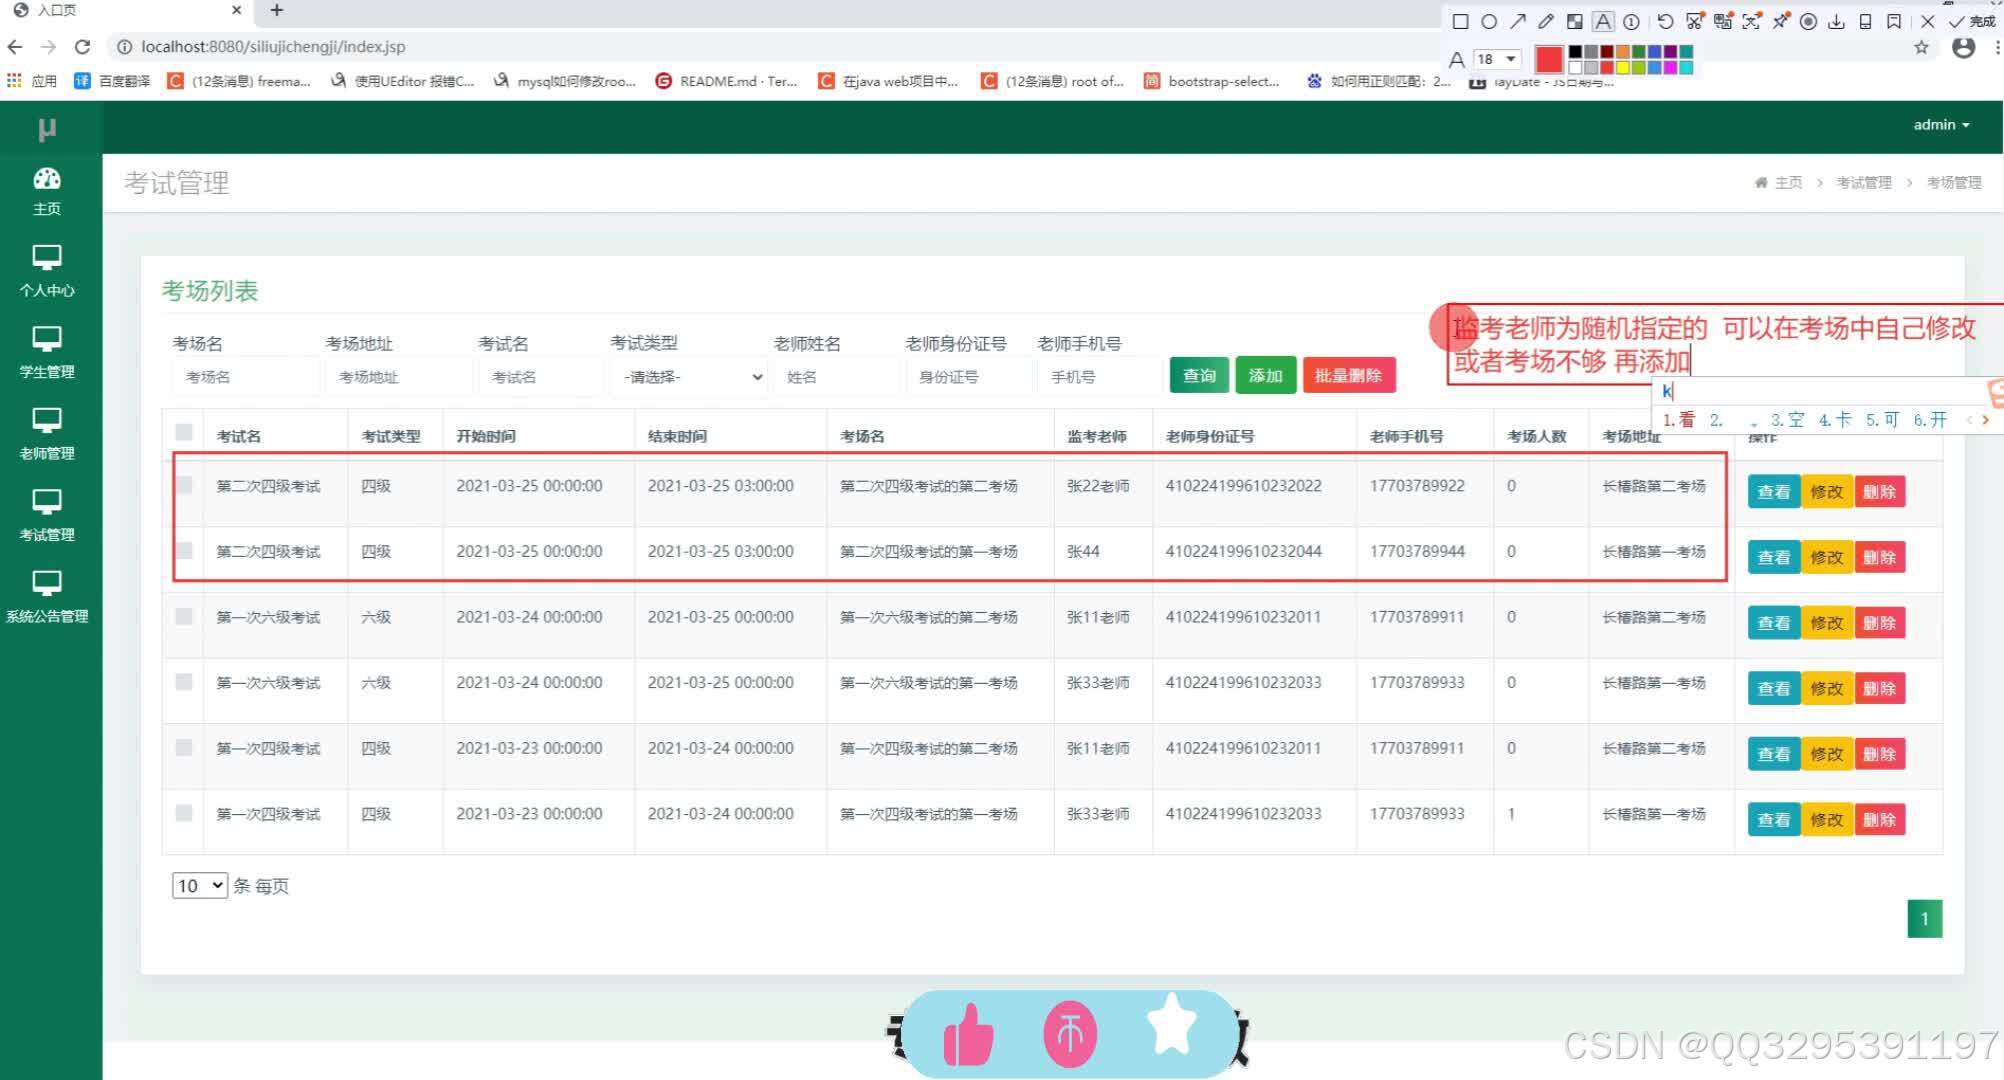Click the bookmark icon in screenshot toolbar
Image resolution: width=2004 pixels, height=1080 pixels.
tap(1893, 21)
